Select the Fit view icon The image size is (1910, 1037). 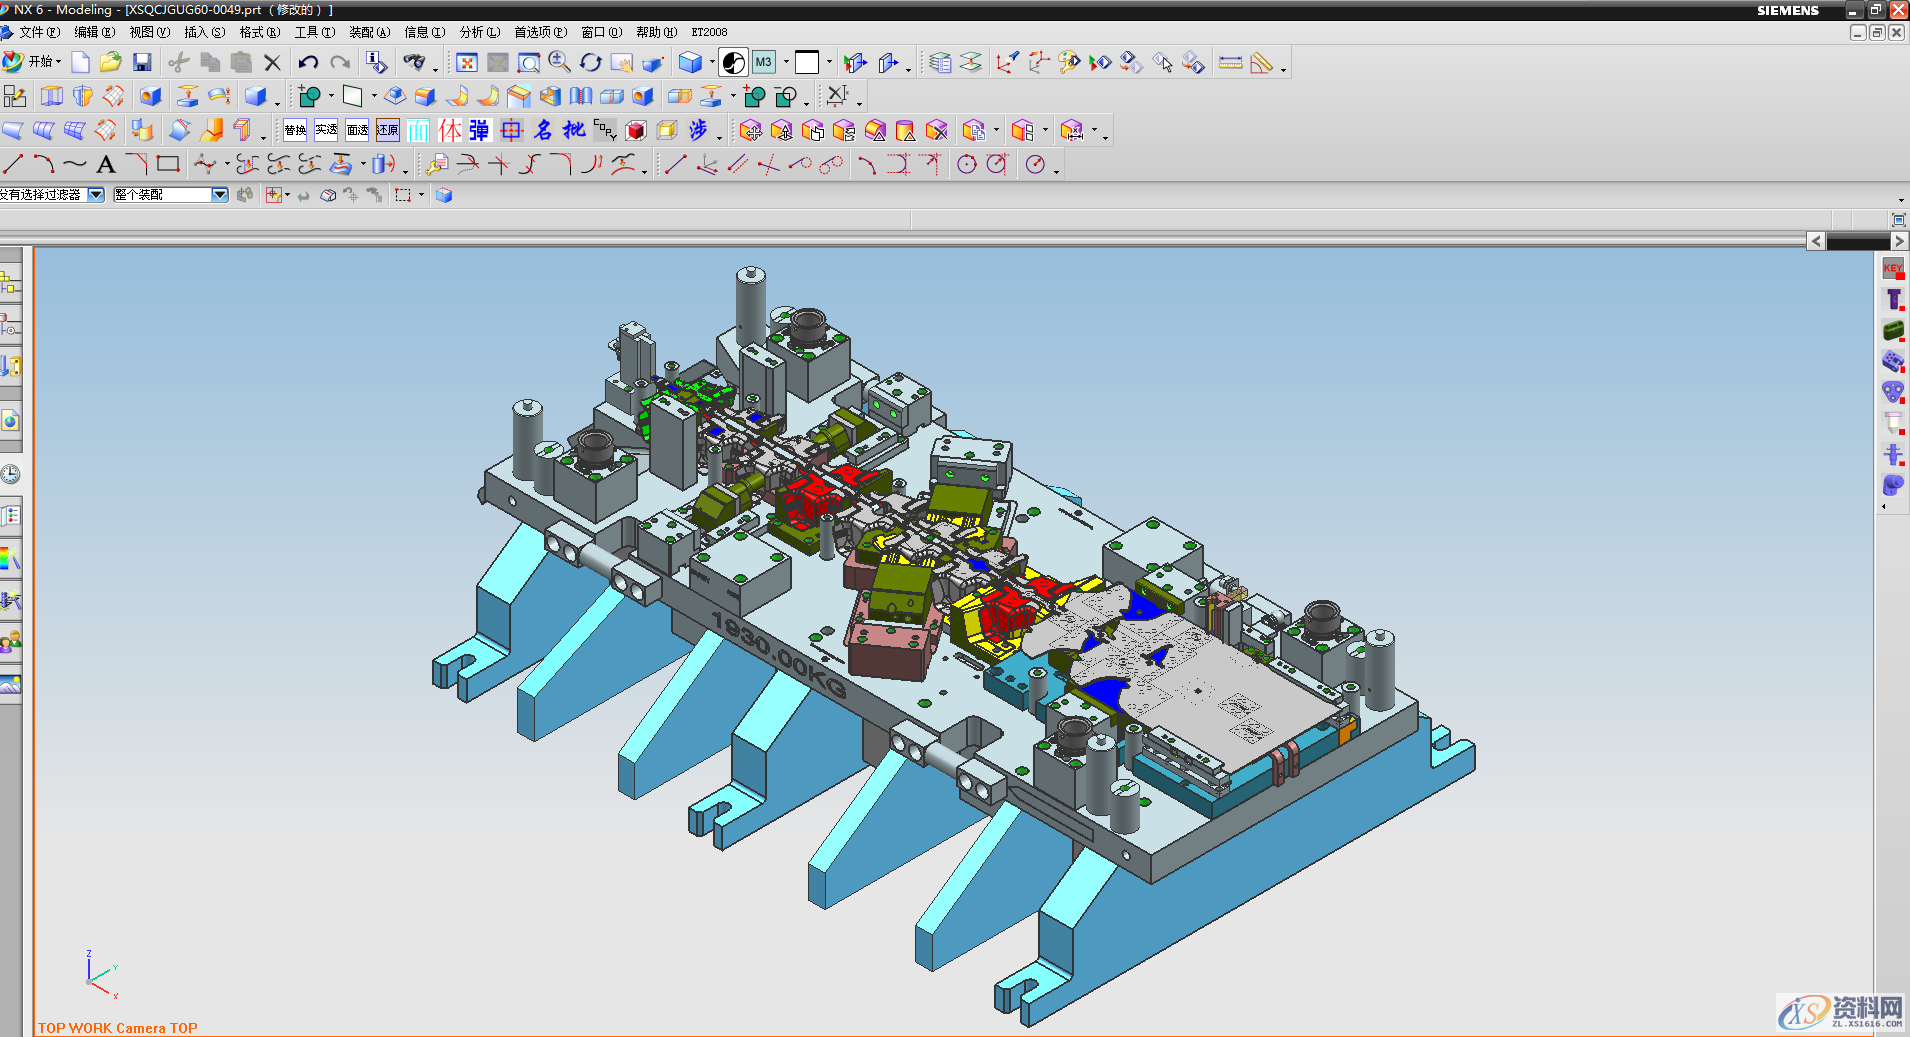[x=466, y=63]
